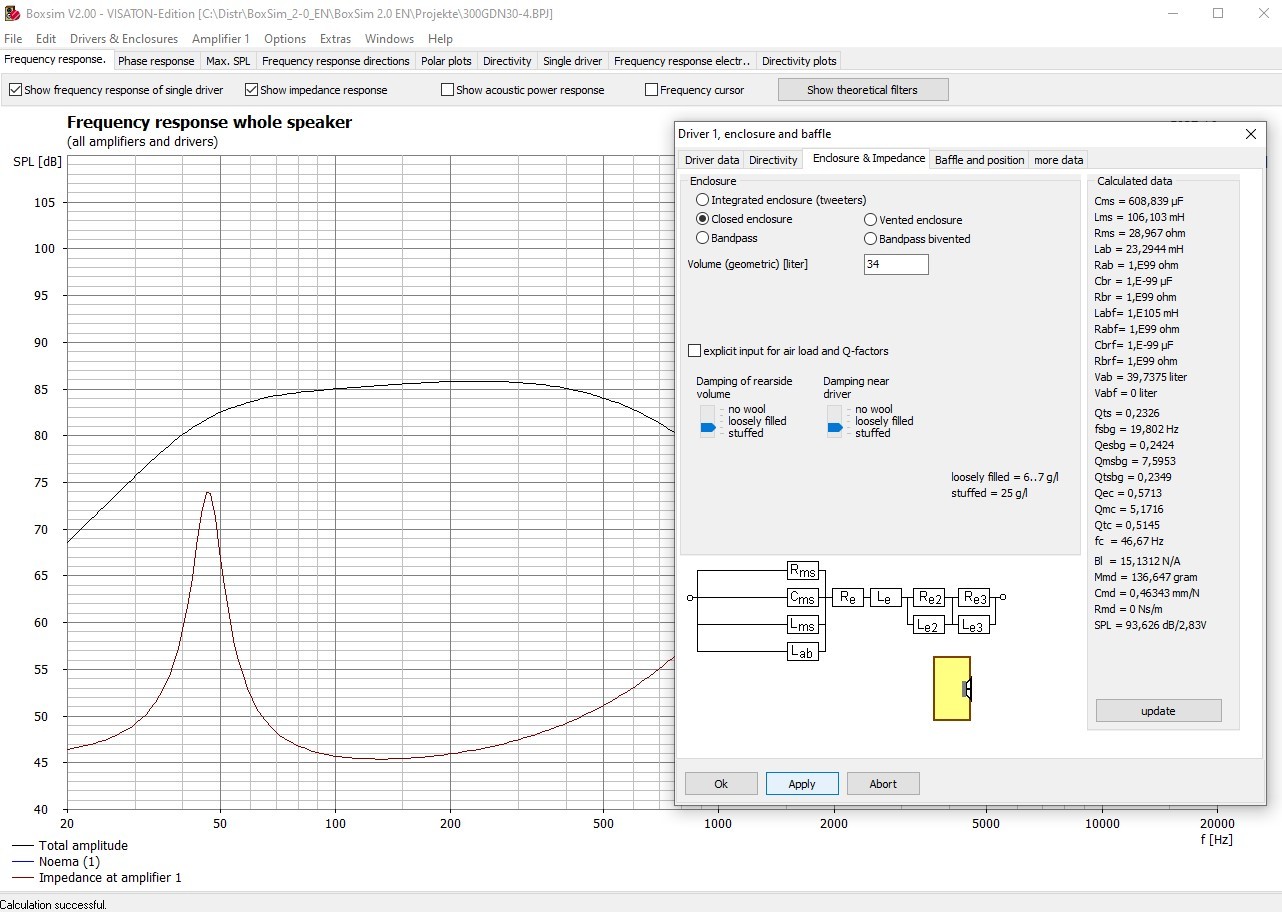The width and height of the screenshot is (1282, 912).
Task: Close the Driver 1 enclosure dialog
Action: (x=1250, y=134)
